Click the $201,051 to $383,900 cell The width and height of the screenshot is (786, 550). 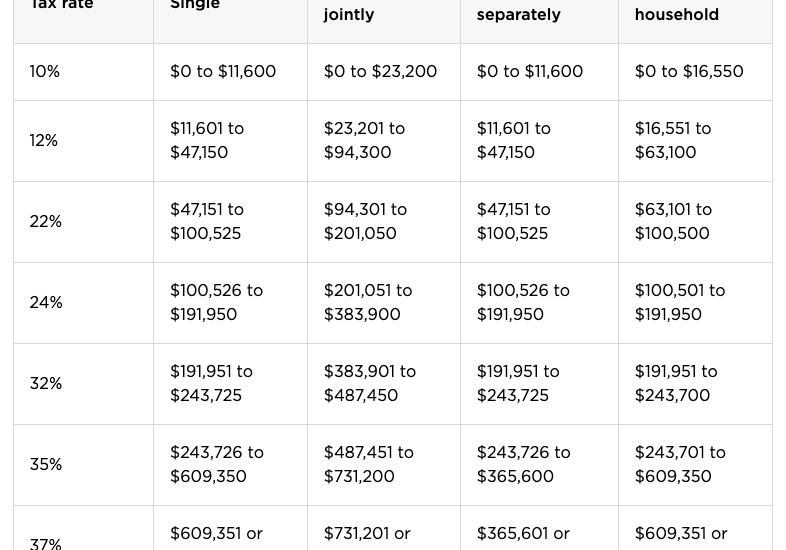click(x=384, y=303)
